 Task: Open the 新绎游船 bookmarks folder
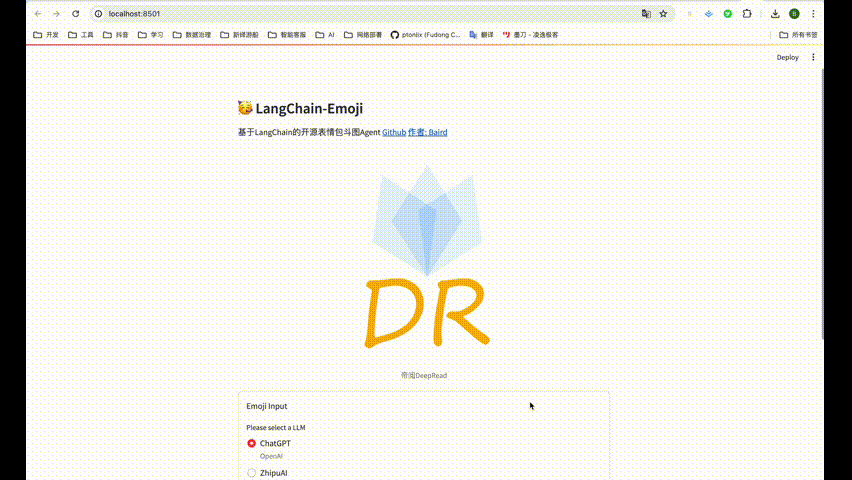(x=239, y=35)
